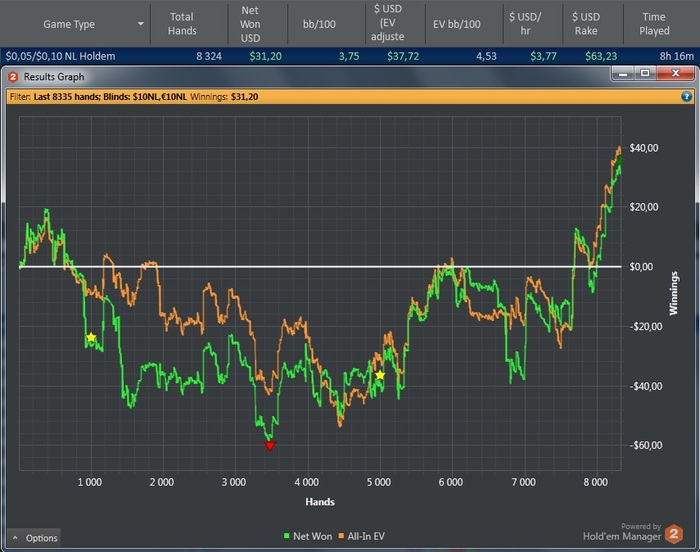Click the $0,00 y-axis label
700x552 pixels.
click(641, 267)
